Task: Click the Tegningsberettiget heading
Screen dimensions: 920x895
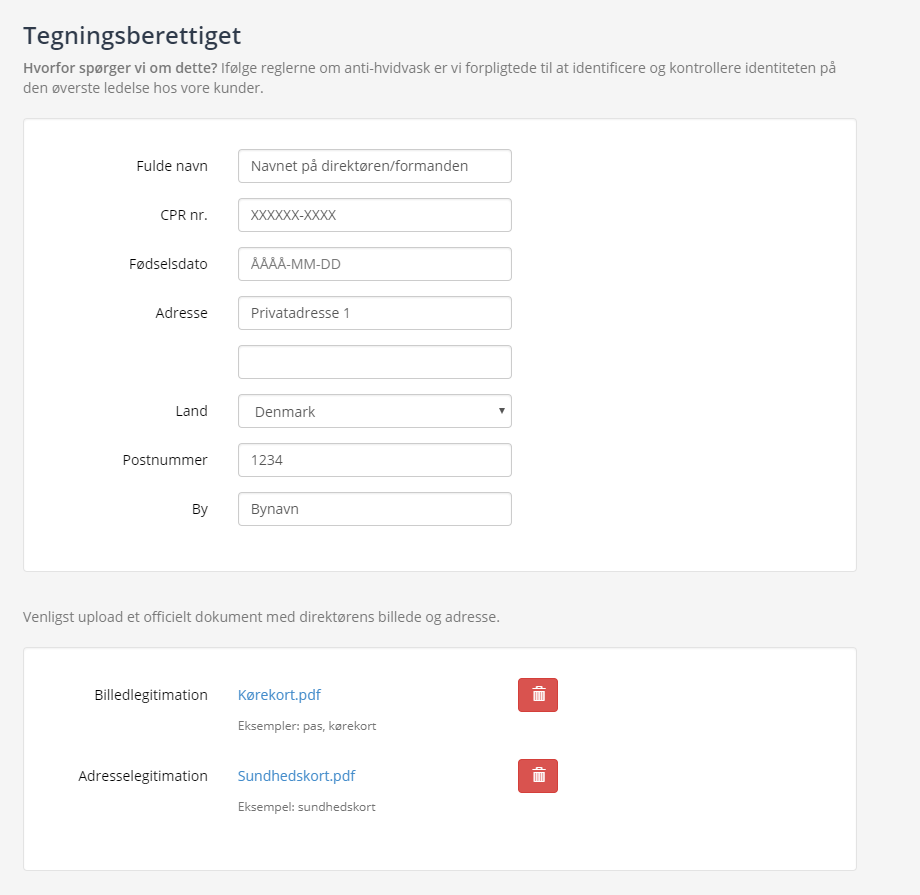Action: (132, 36)
